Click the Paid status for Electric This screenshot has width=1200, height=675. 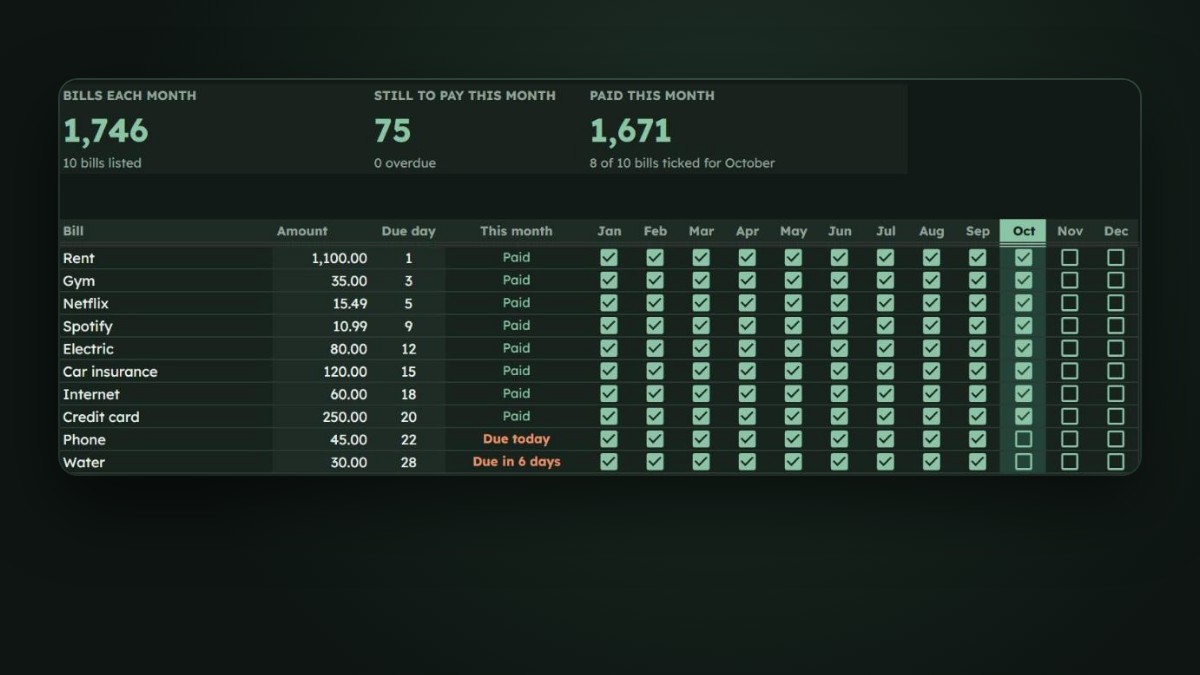click(516, 348)
